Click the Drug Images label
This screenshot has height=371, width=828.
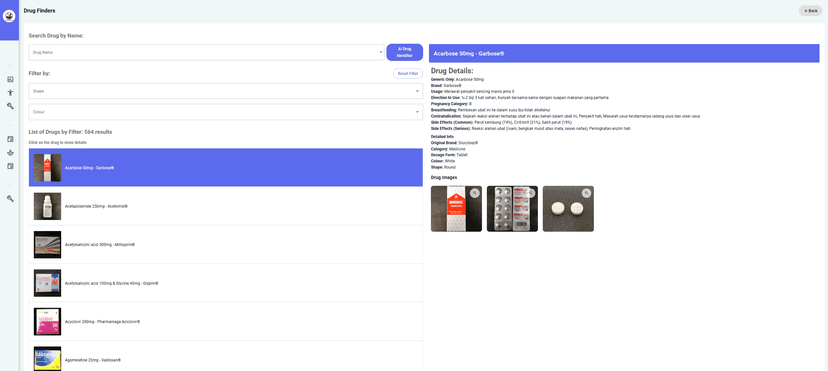tap(444, 177)
